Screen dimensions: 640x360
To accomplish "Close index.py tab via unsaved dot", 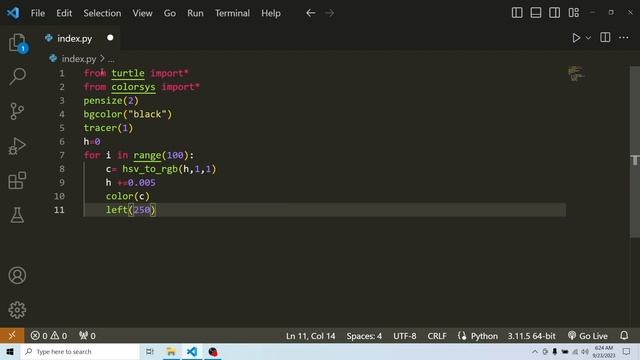I will (110, 38).
